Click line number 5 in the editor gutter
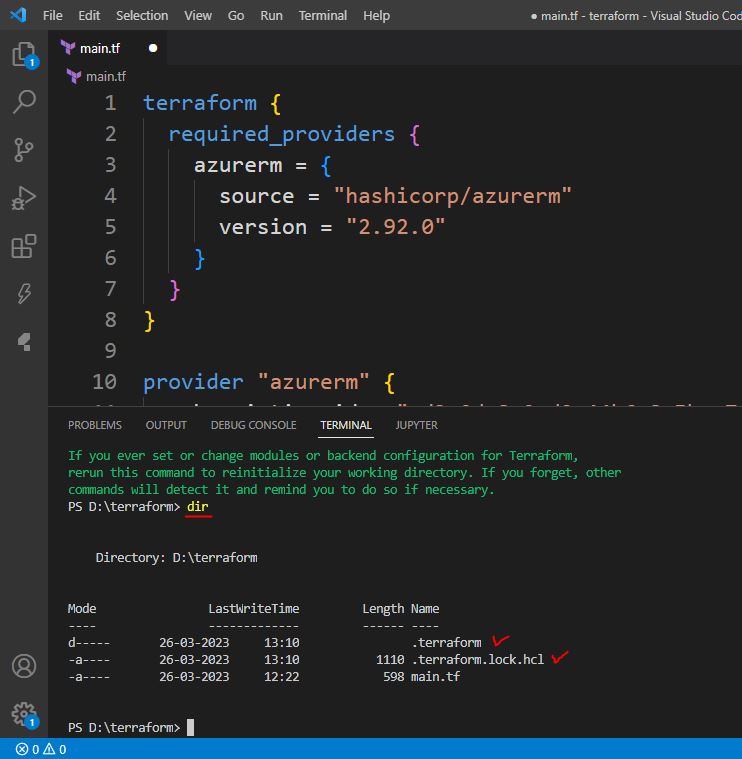The height and width of the screenshot is (759, 742). (x=110, y=227)
